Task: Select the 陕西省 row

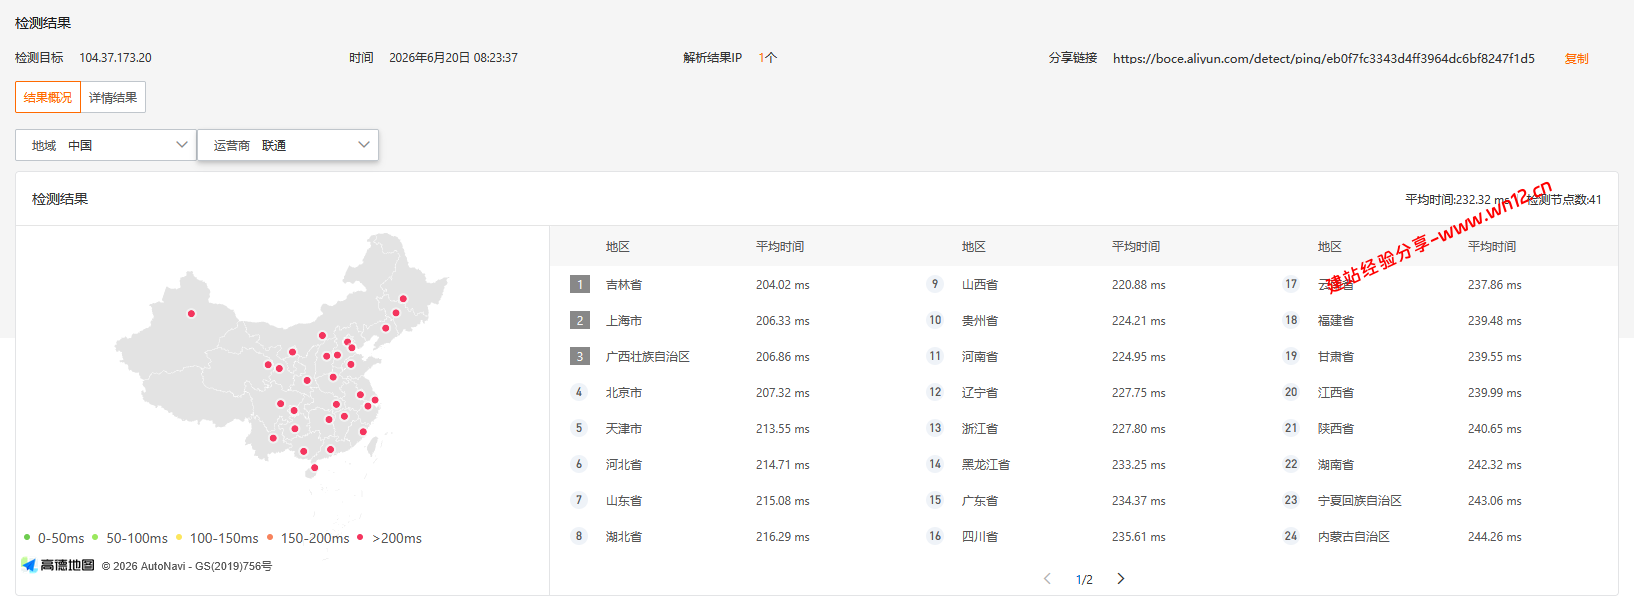Action: point(1440,429)
